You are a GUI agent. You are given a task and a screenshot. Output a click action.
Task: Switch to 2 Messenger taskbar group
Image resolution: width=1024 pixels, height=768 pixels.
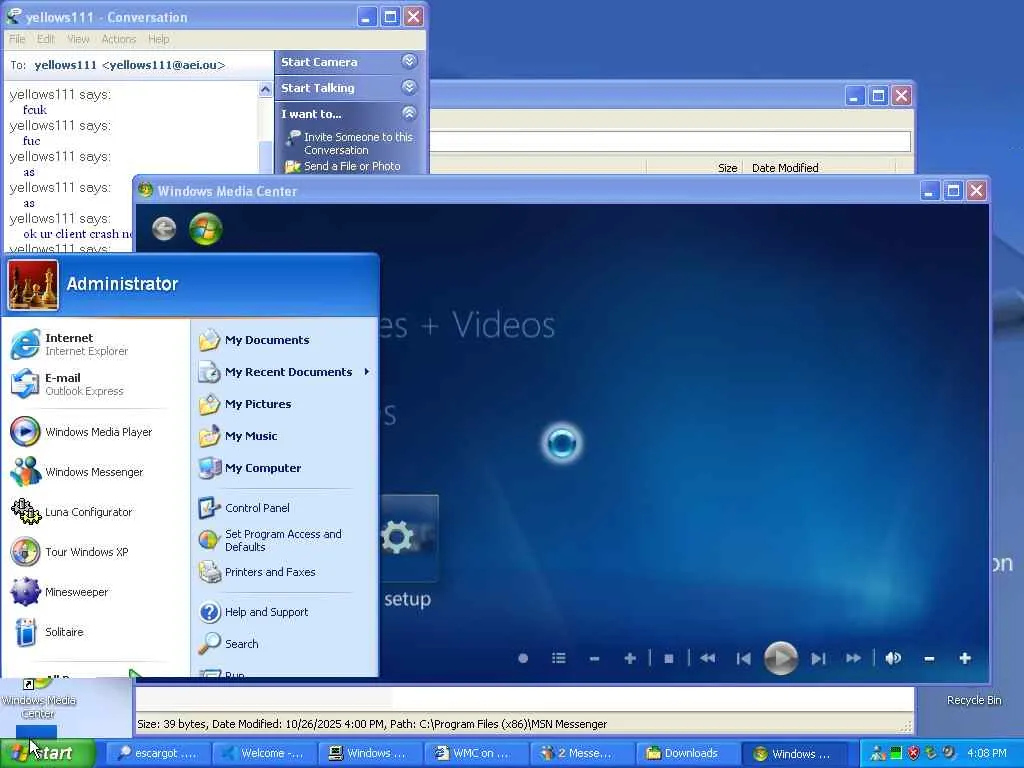coord(581,753)
